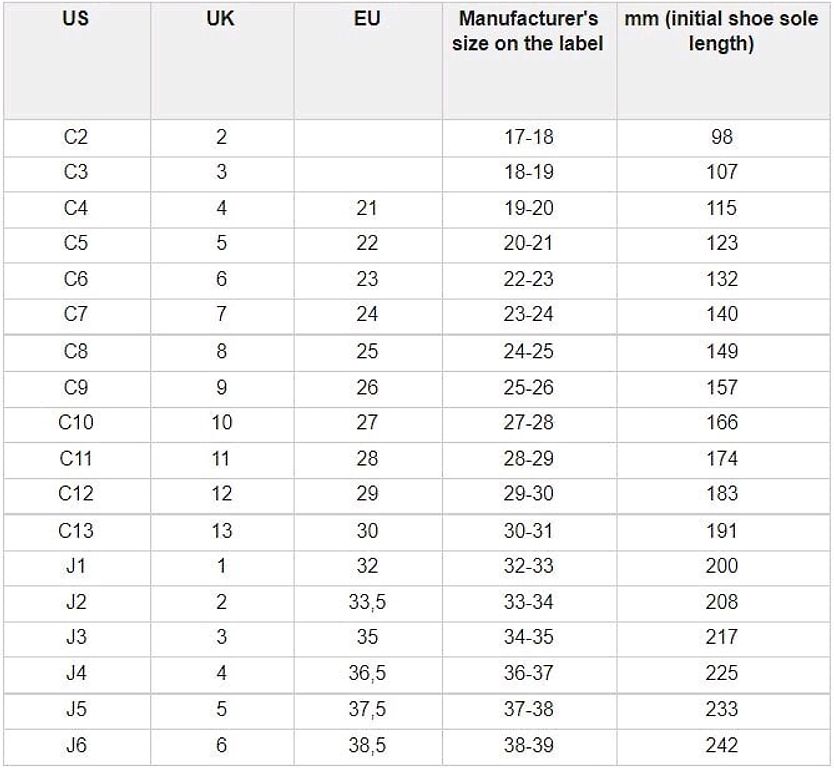Click the Manufacturer's size on the label header

pyautogui.click(x=528, y=31)
